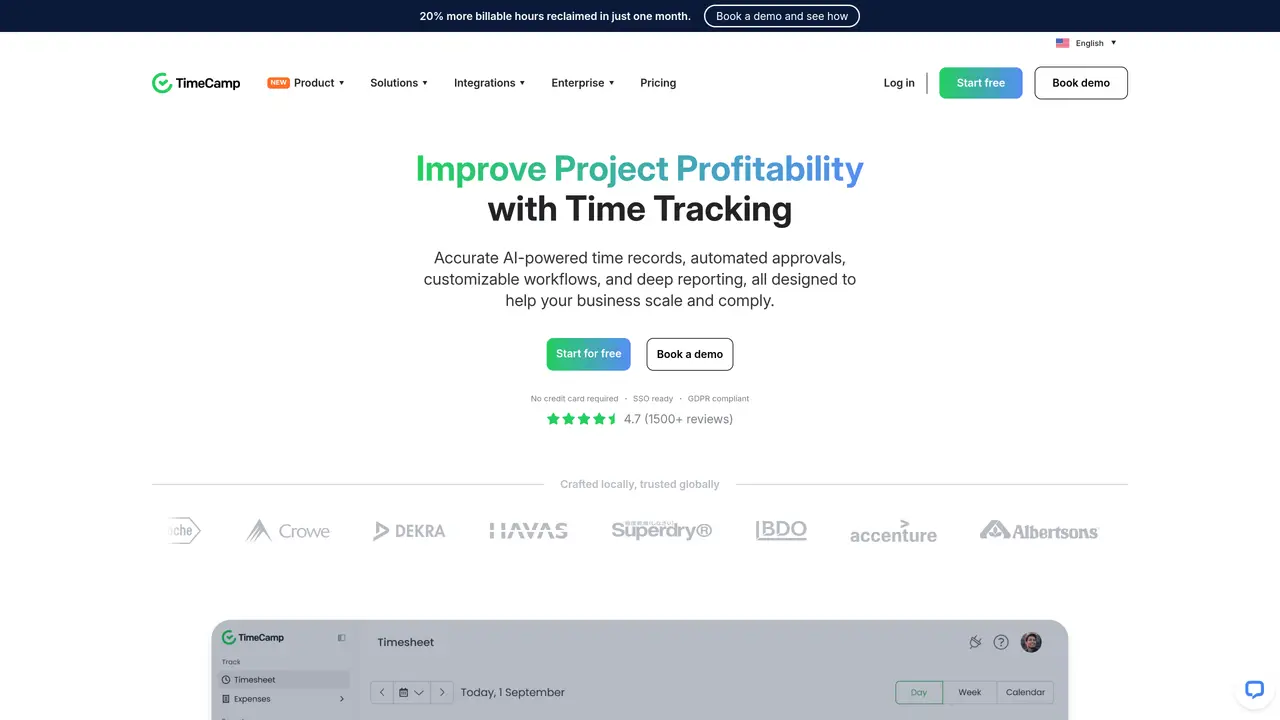This screenshot has width=1280, height=720.
Task: Go to previous day arrow
Action: 382,692
